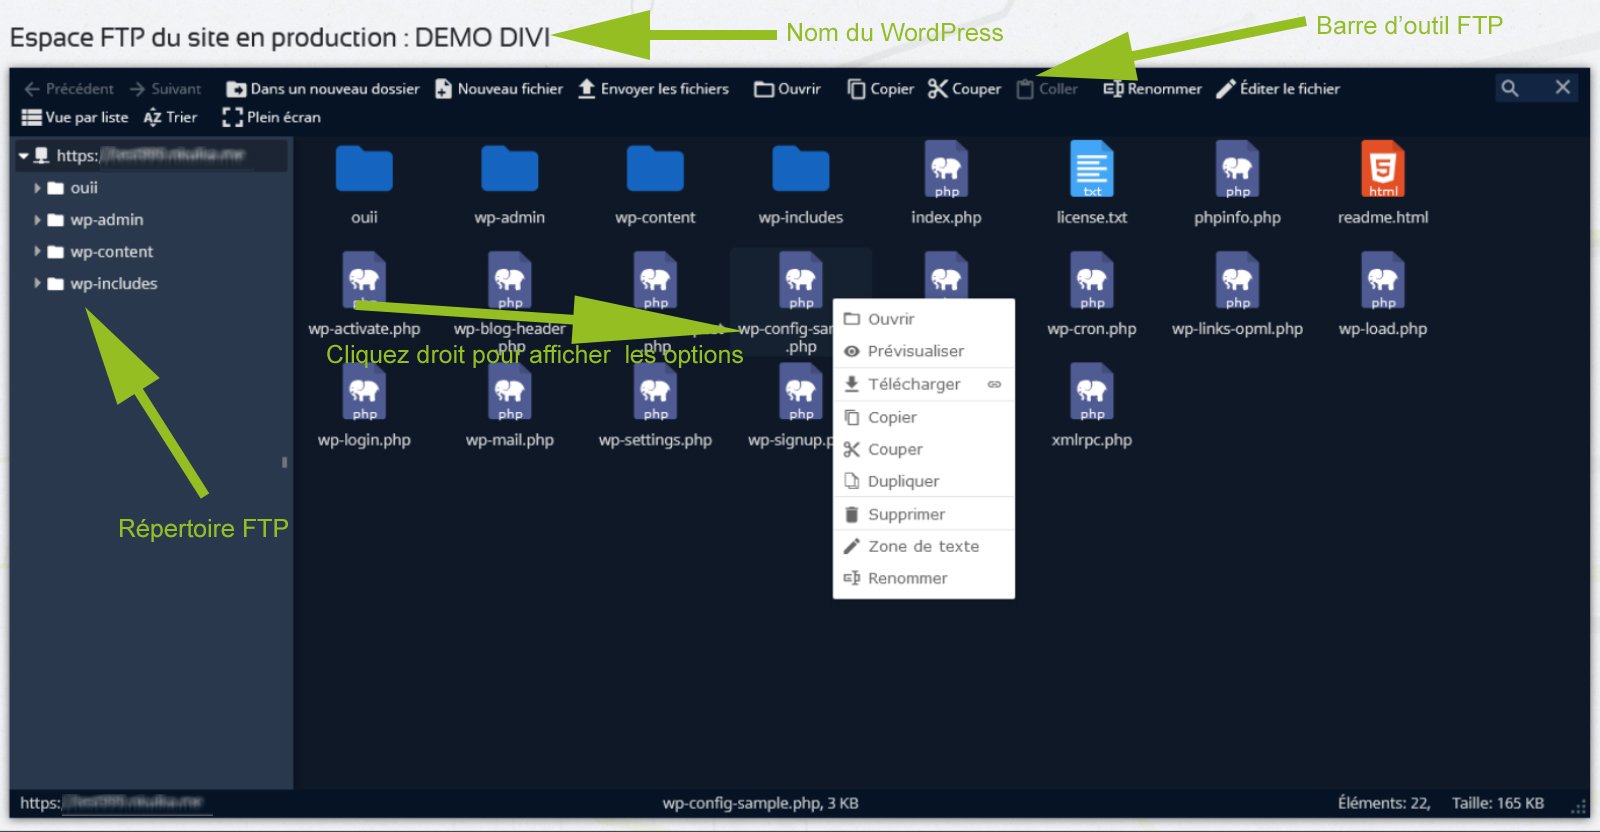Choose Renommer in the context menu
This screenshot has width=1600, height=832.
924,578
